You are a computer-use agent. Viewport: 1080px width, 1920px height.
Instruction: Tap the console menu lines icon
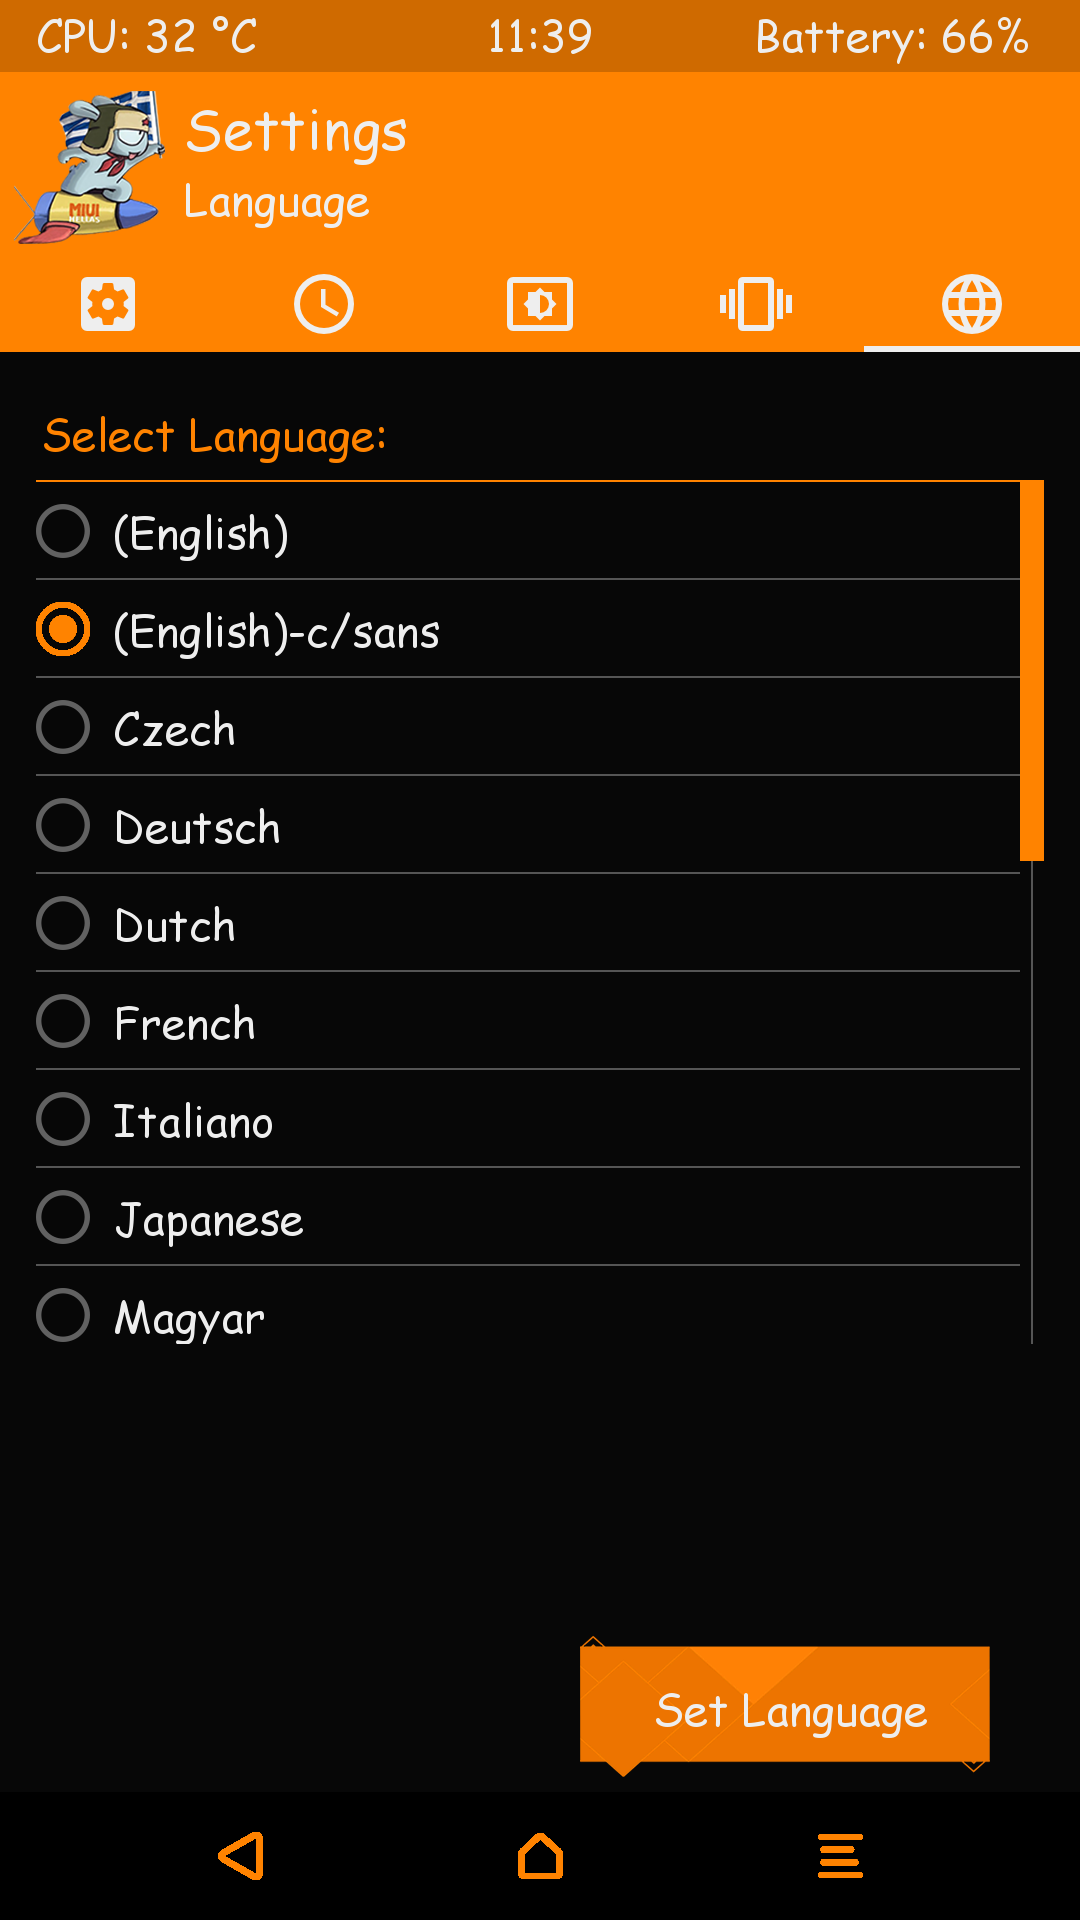[x=840, y=1856]
